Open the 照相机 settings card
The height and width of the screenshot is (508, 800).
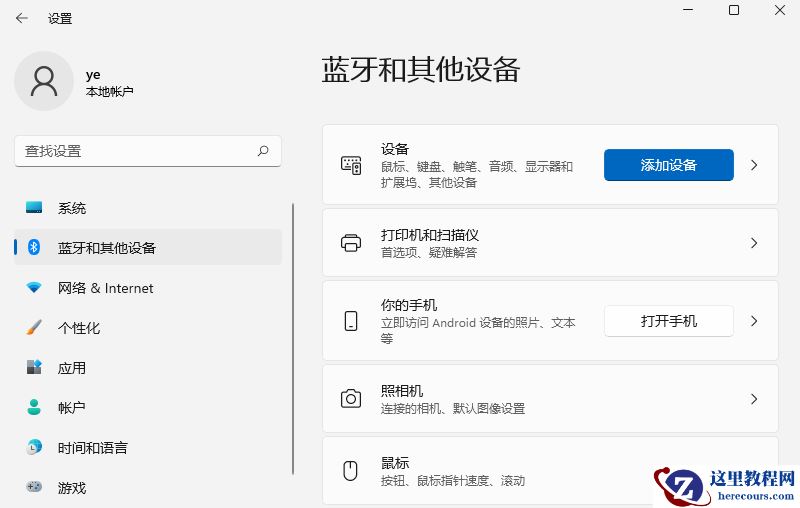[x=551, y=399]
